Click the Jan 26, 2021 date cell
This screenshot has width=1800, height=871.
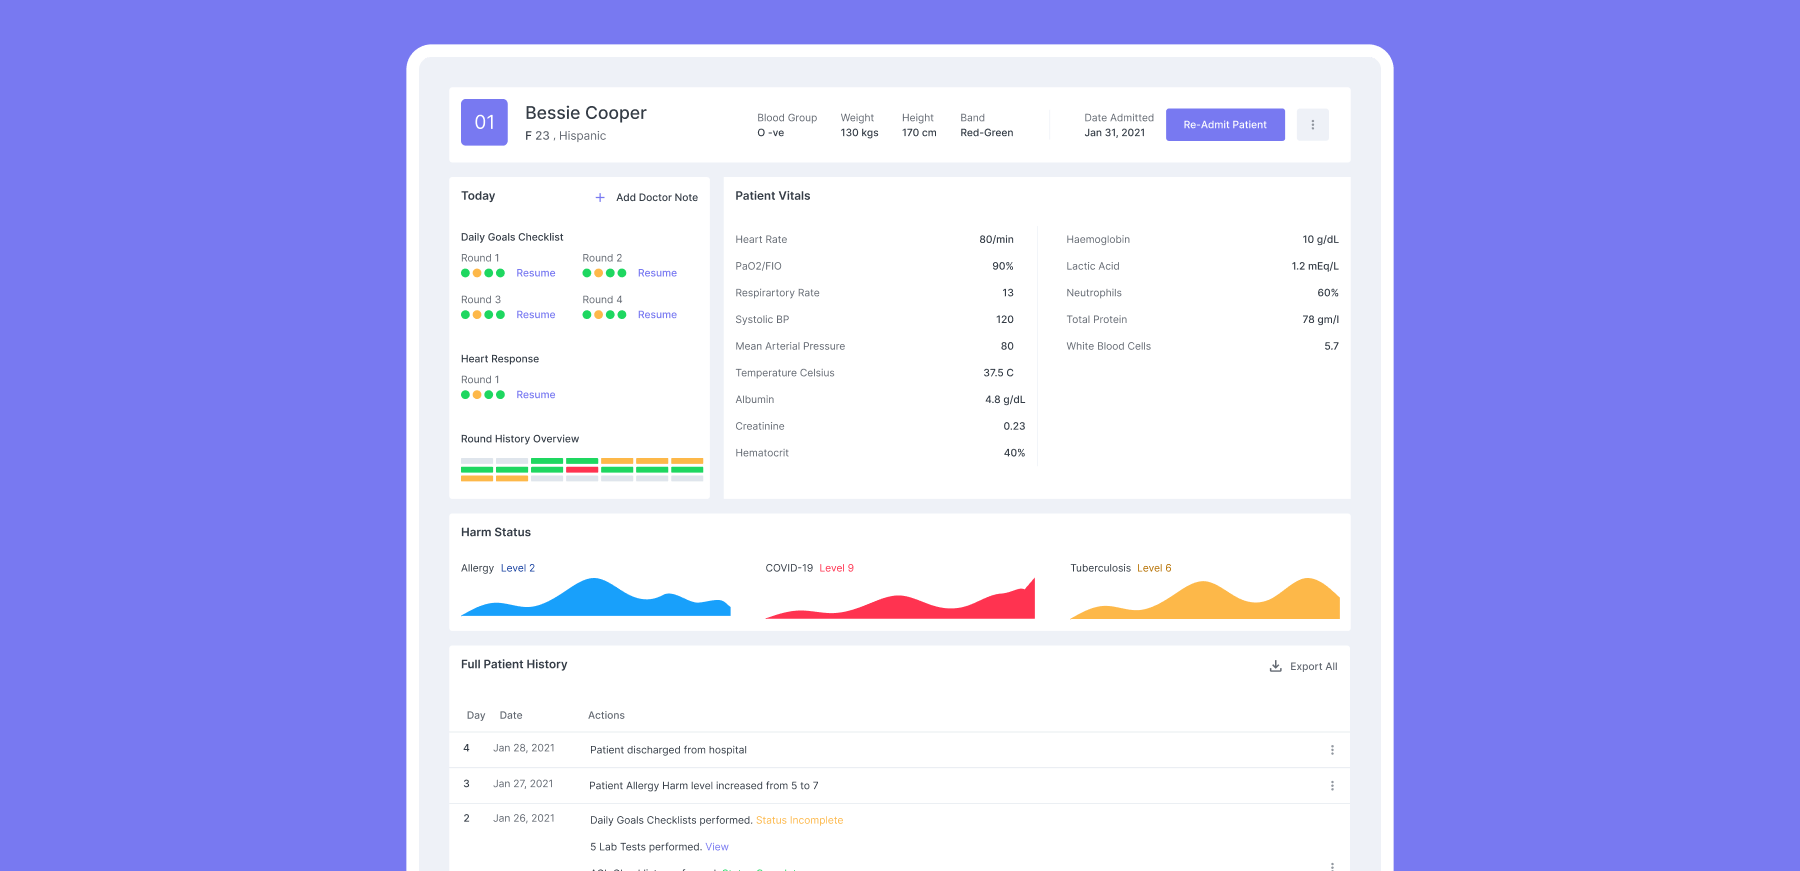click(524, 818)
